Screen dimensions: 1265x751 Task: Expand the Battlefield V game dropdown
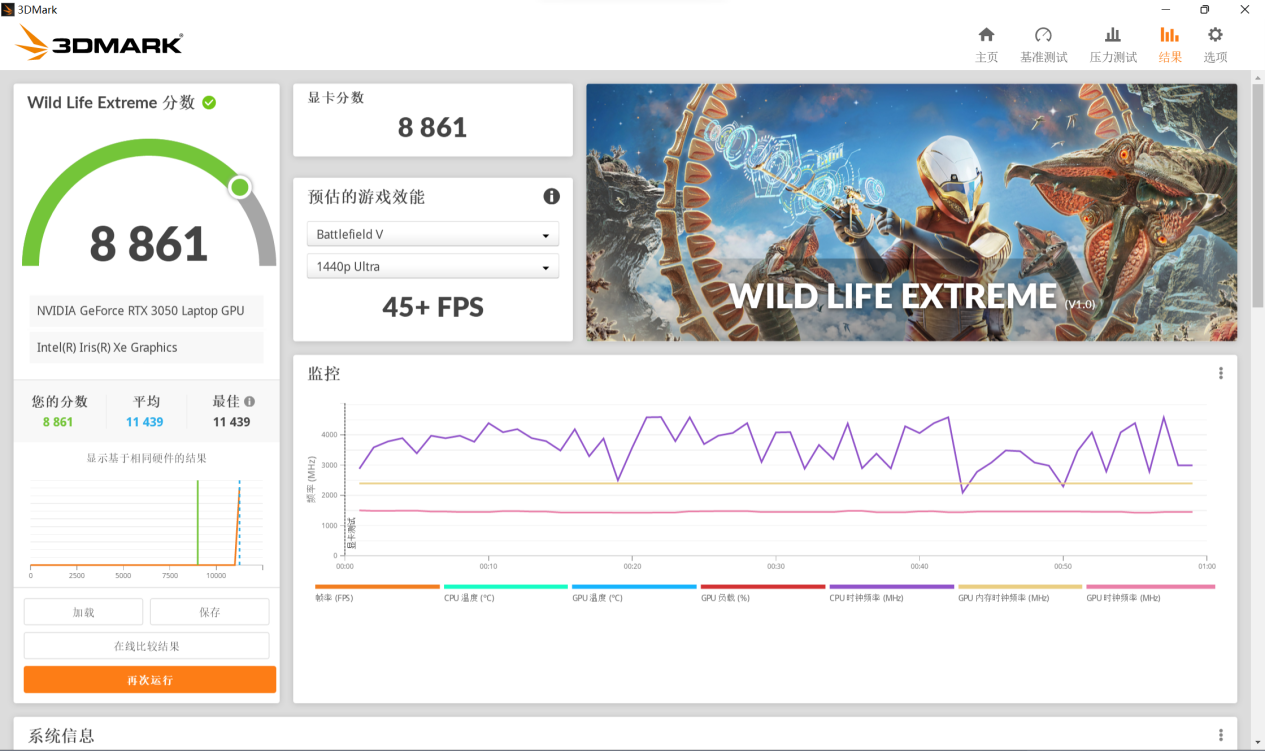(x=432, y=234)
